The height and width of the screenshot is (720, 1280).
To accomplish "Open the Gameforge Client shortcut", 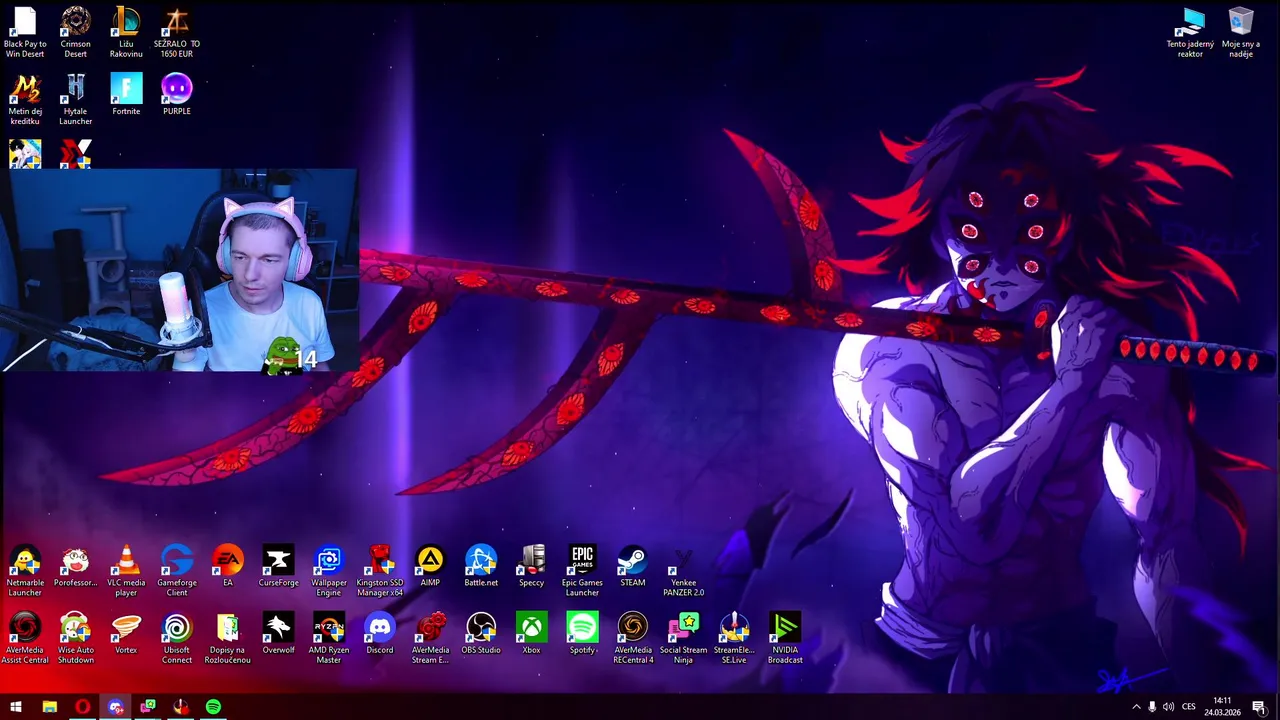I will coord(177,571).
